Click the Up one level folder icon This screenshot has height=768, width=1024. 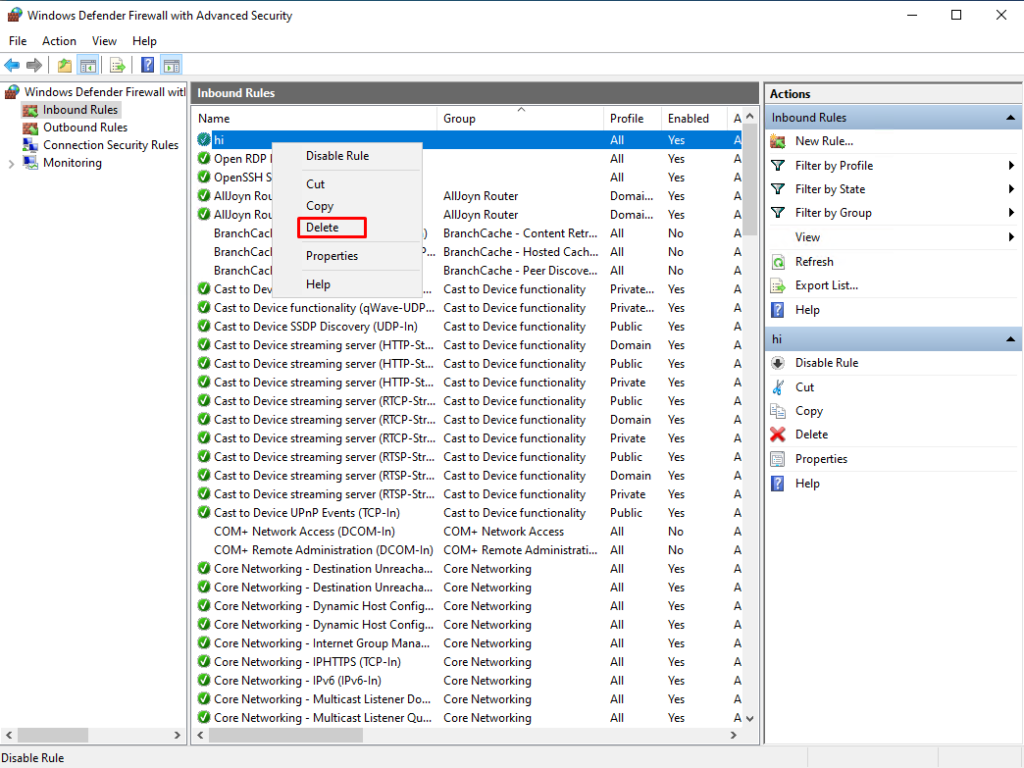(x=64, y=65)
